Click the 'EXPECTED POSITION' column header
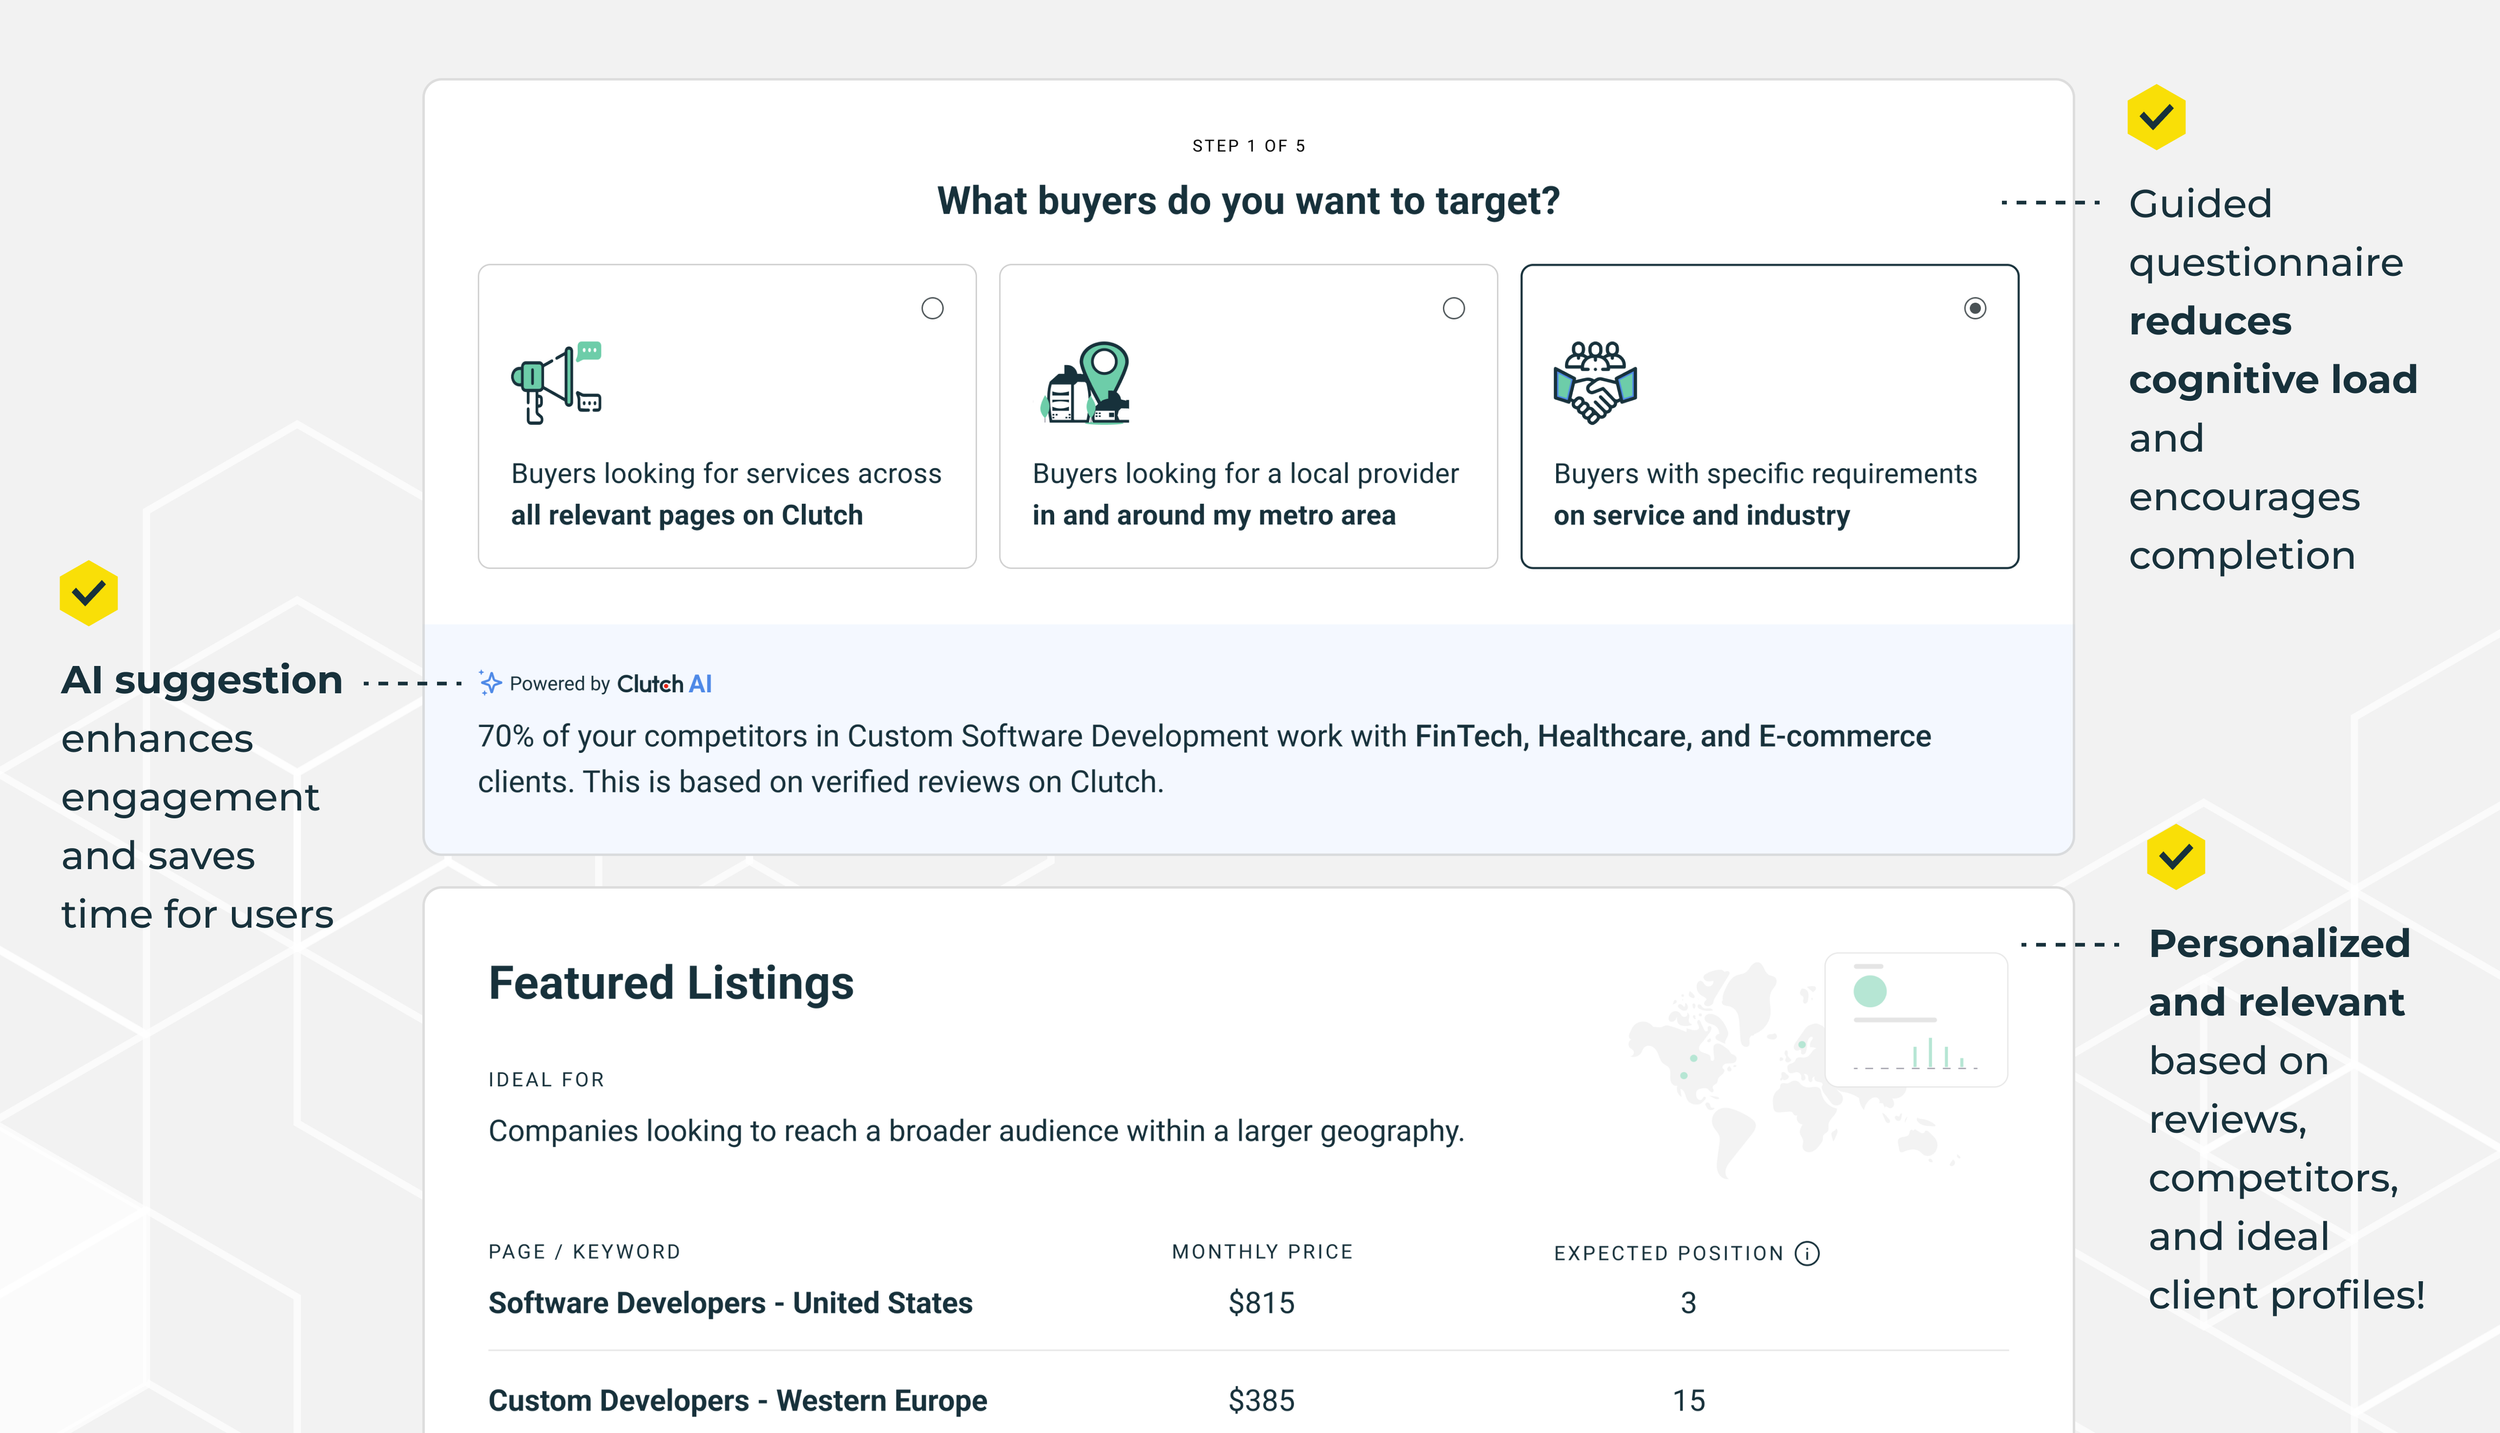2500x1433 pixels. (x=1668, y=1253)
